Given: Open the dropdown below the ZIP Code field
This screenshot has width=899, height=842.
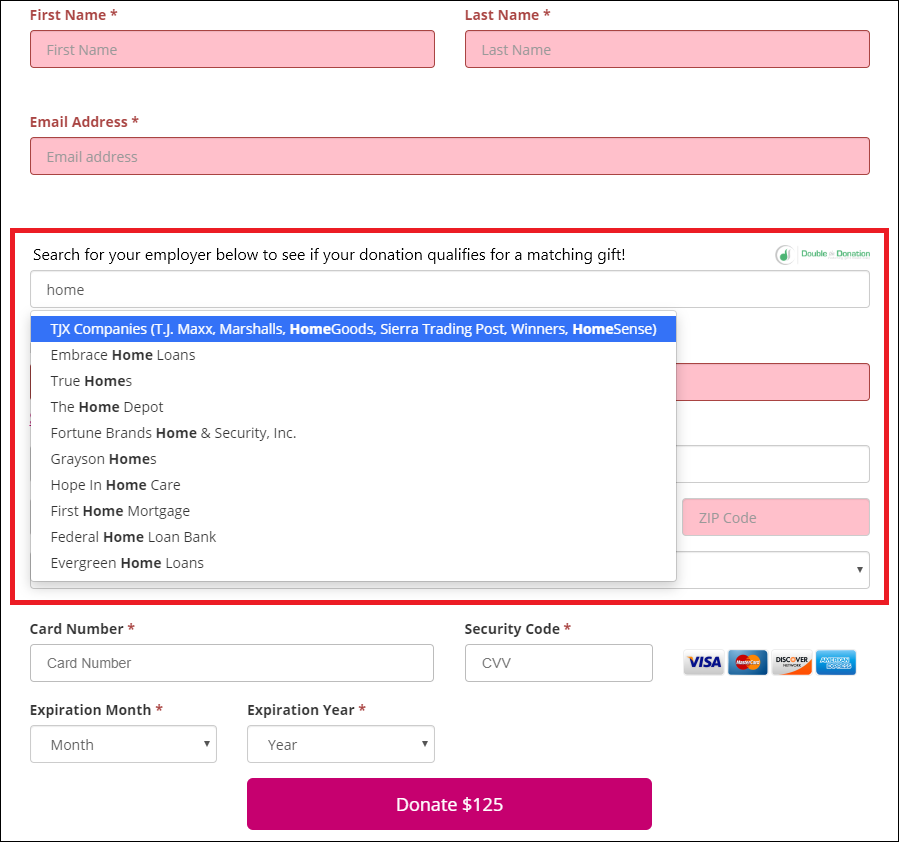Looking at the screenshot, I should tap(773, 570).
